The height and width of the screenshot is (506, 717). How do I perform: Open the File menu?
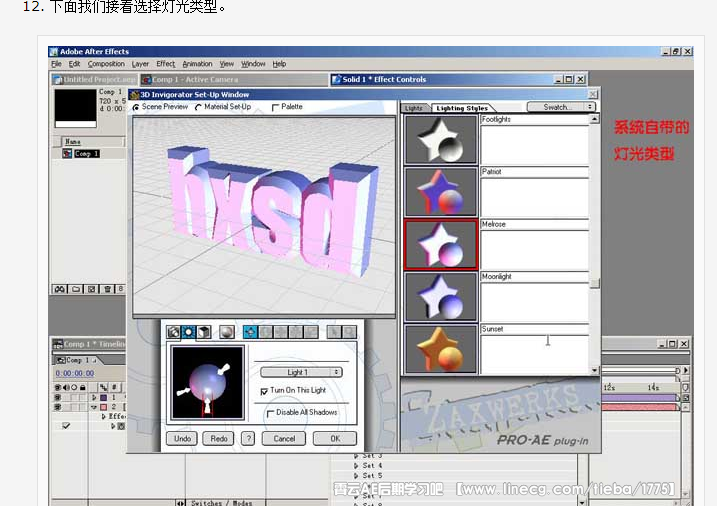56,64
